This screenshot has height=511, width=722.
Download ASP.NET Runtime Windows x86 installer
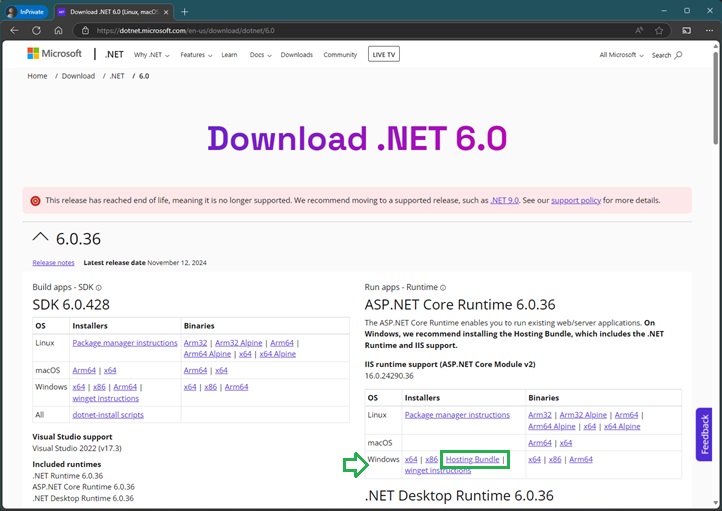click(431, 459)
